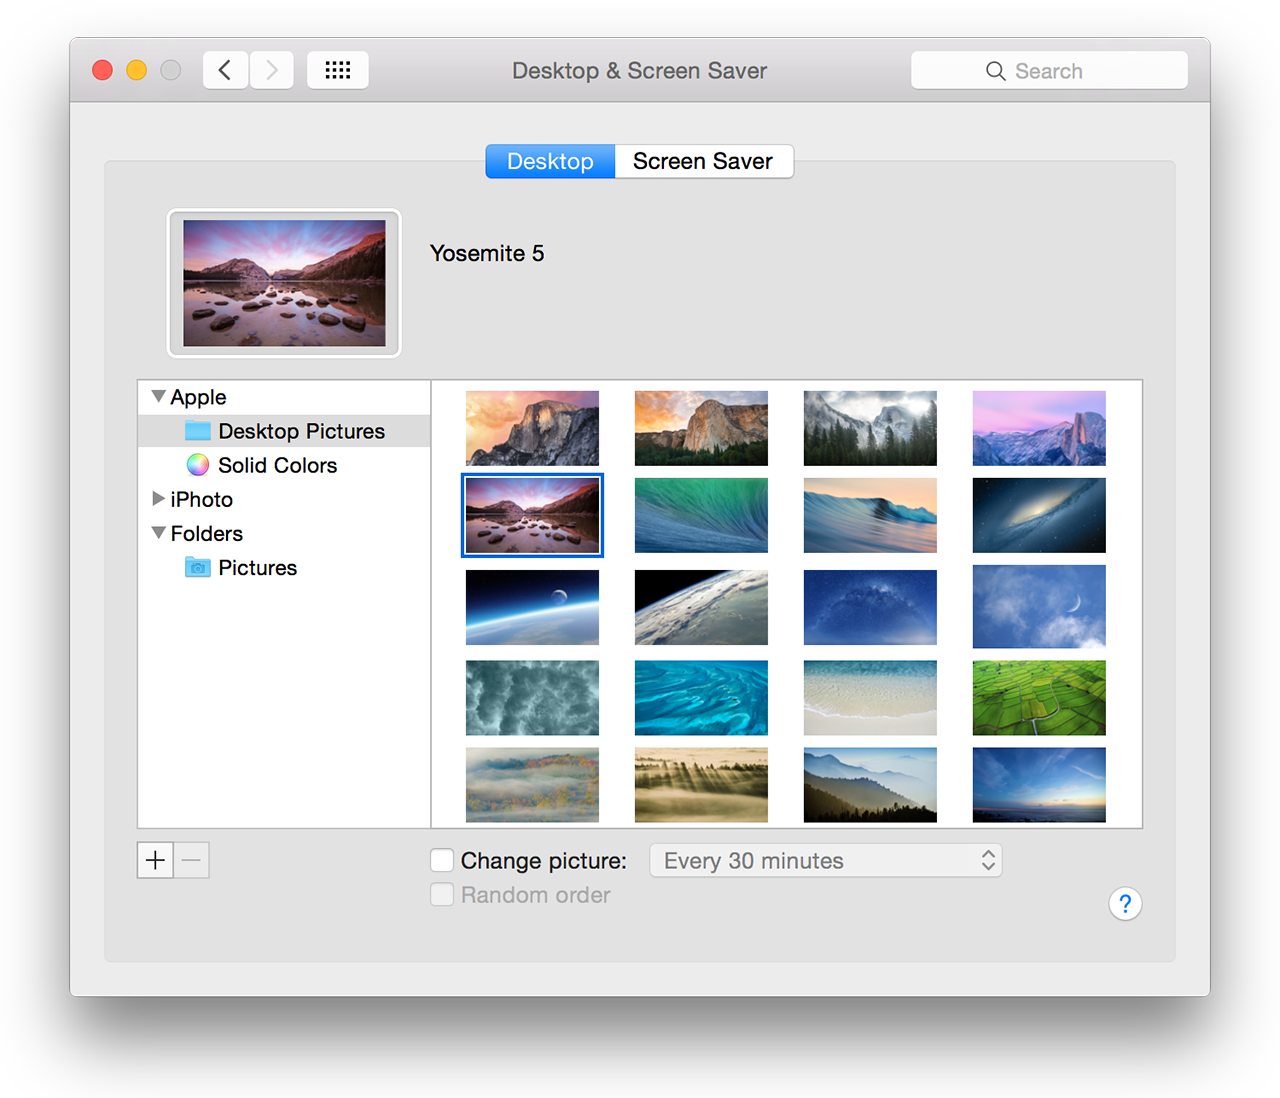Select Pictures folder in sidebar
Screen dimensions: 1280x1098
284,568
